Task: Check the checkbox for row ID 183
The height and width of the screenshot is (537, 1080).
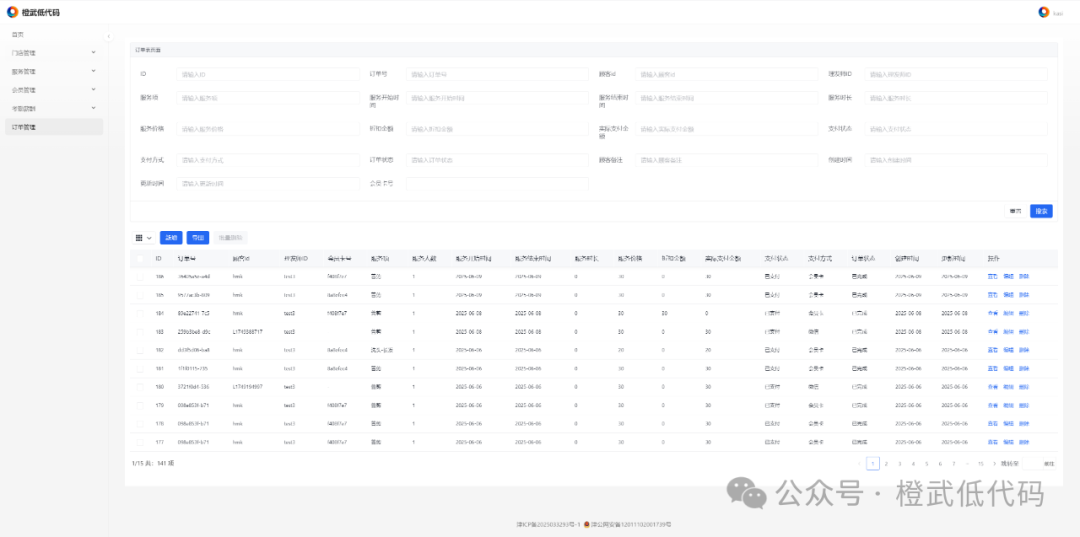Action: (141, 331)
